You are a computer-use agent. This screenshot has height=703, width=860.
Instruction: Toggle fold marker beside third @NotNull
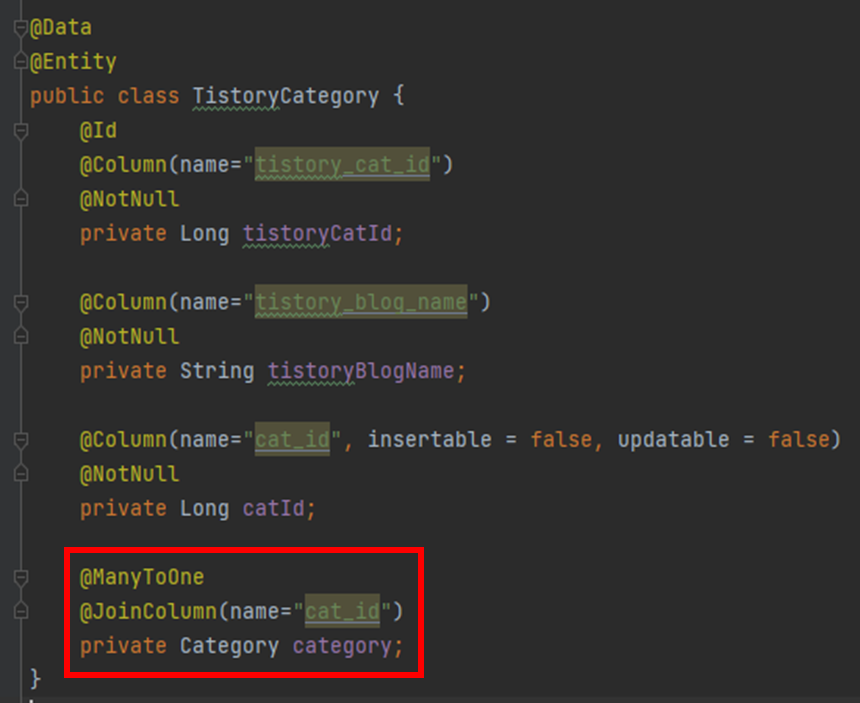tap(21, 474)
